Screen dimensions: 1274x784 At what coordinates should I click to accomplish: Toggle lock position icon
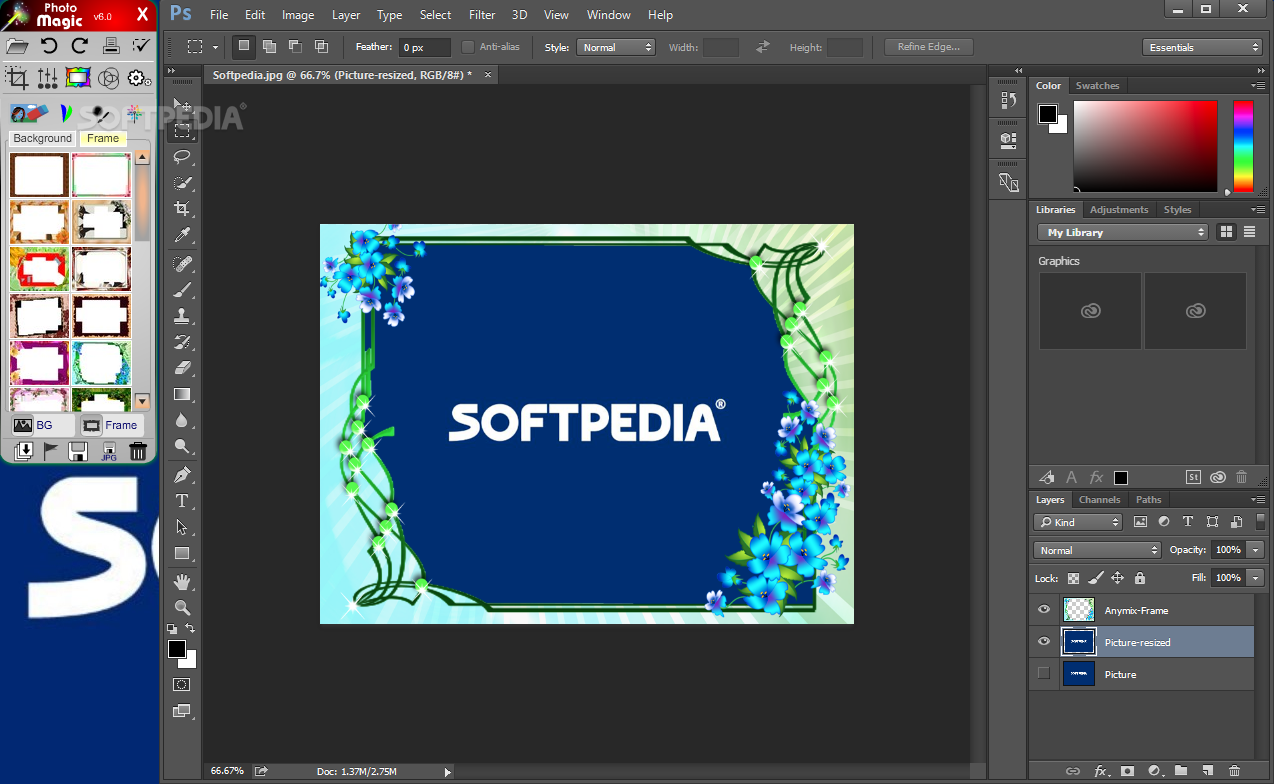click(1117, 578)
